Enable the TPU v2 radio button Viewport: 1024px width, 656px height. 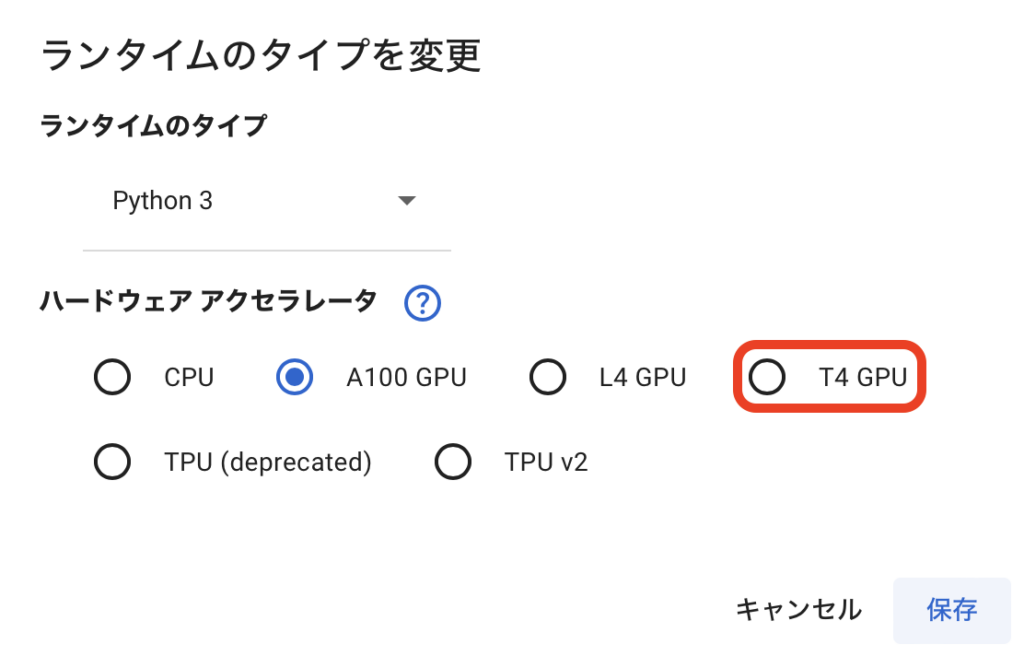coord(453,462)
